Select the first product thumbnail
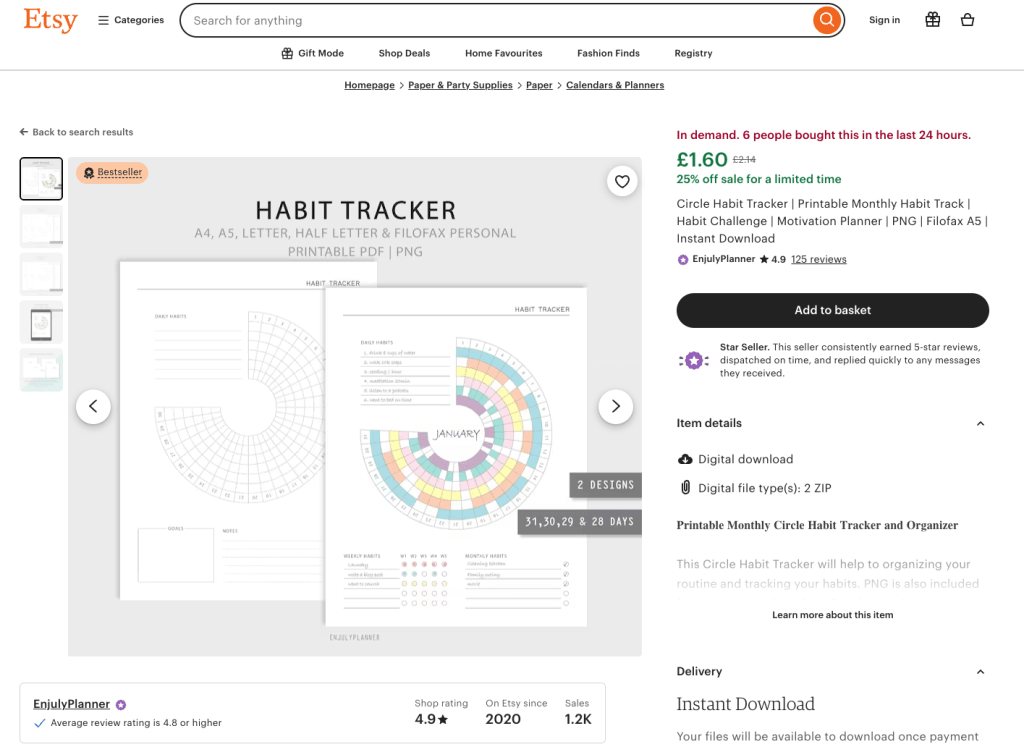 click(41, 179)
